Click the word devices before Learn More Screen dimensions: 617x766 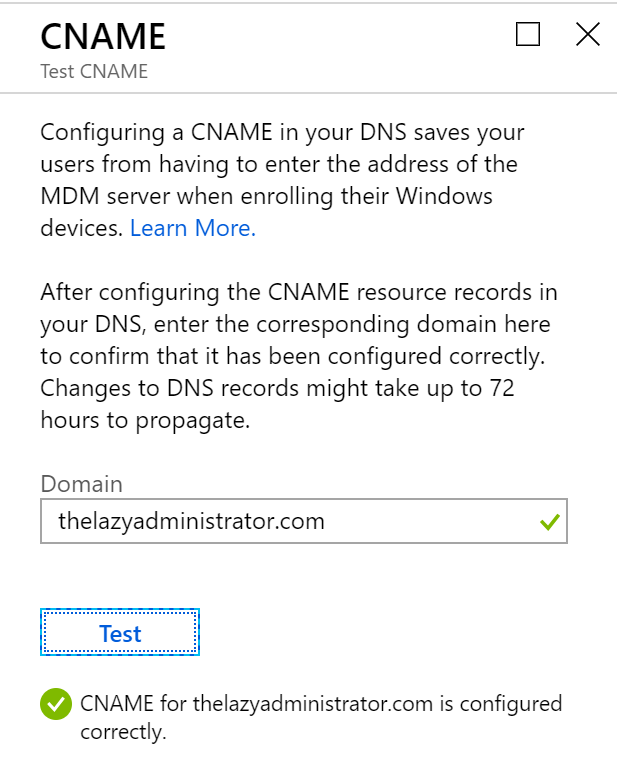82,228
